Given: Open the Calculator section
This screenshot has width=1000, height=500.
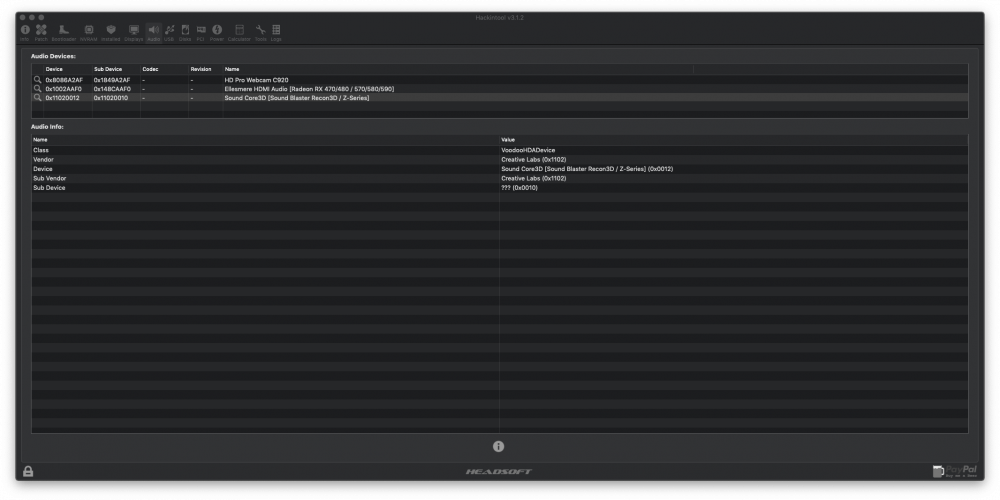Looking at the screenshot, I should pyautogui.click(x=239, y=33).
